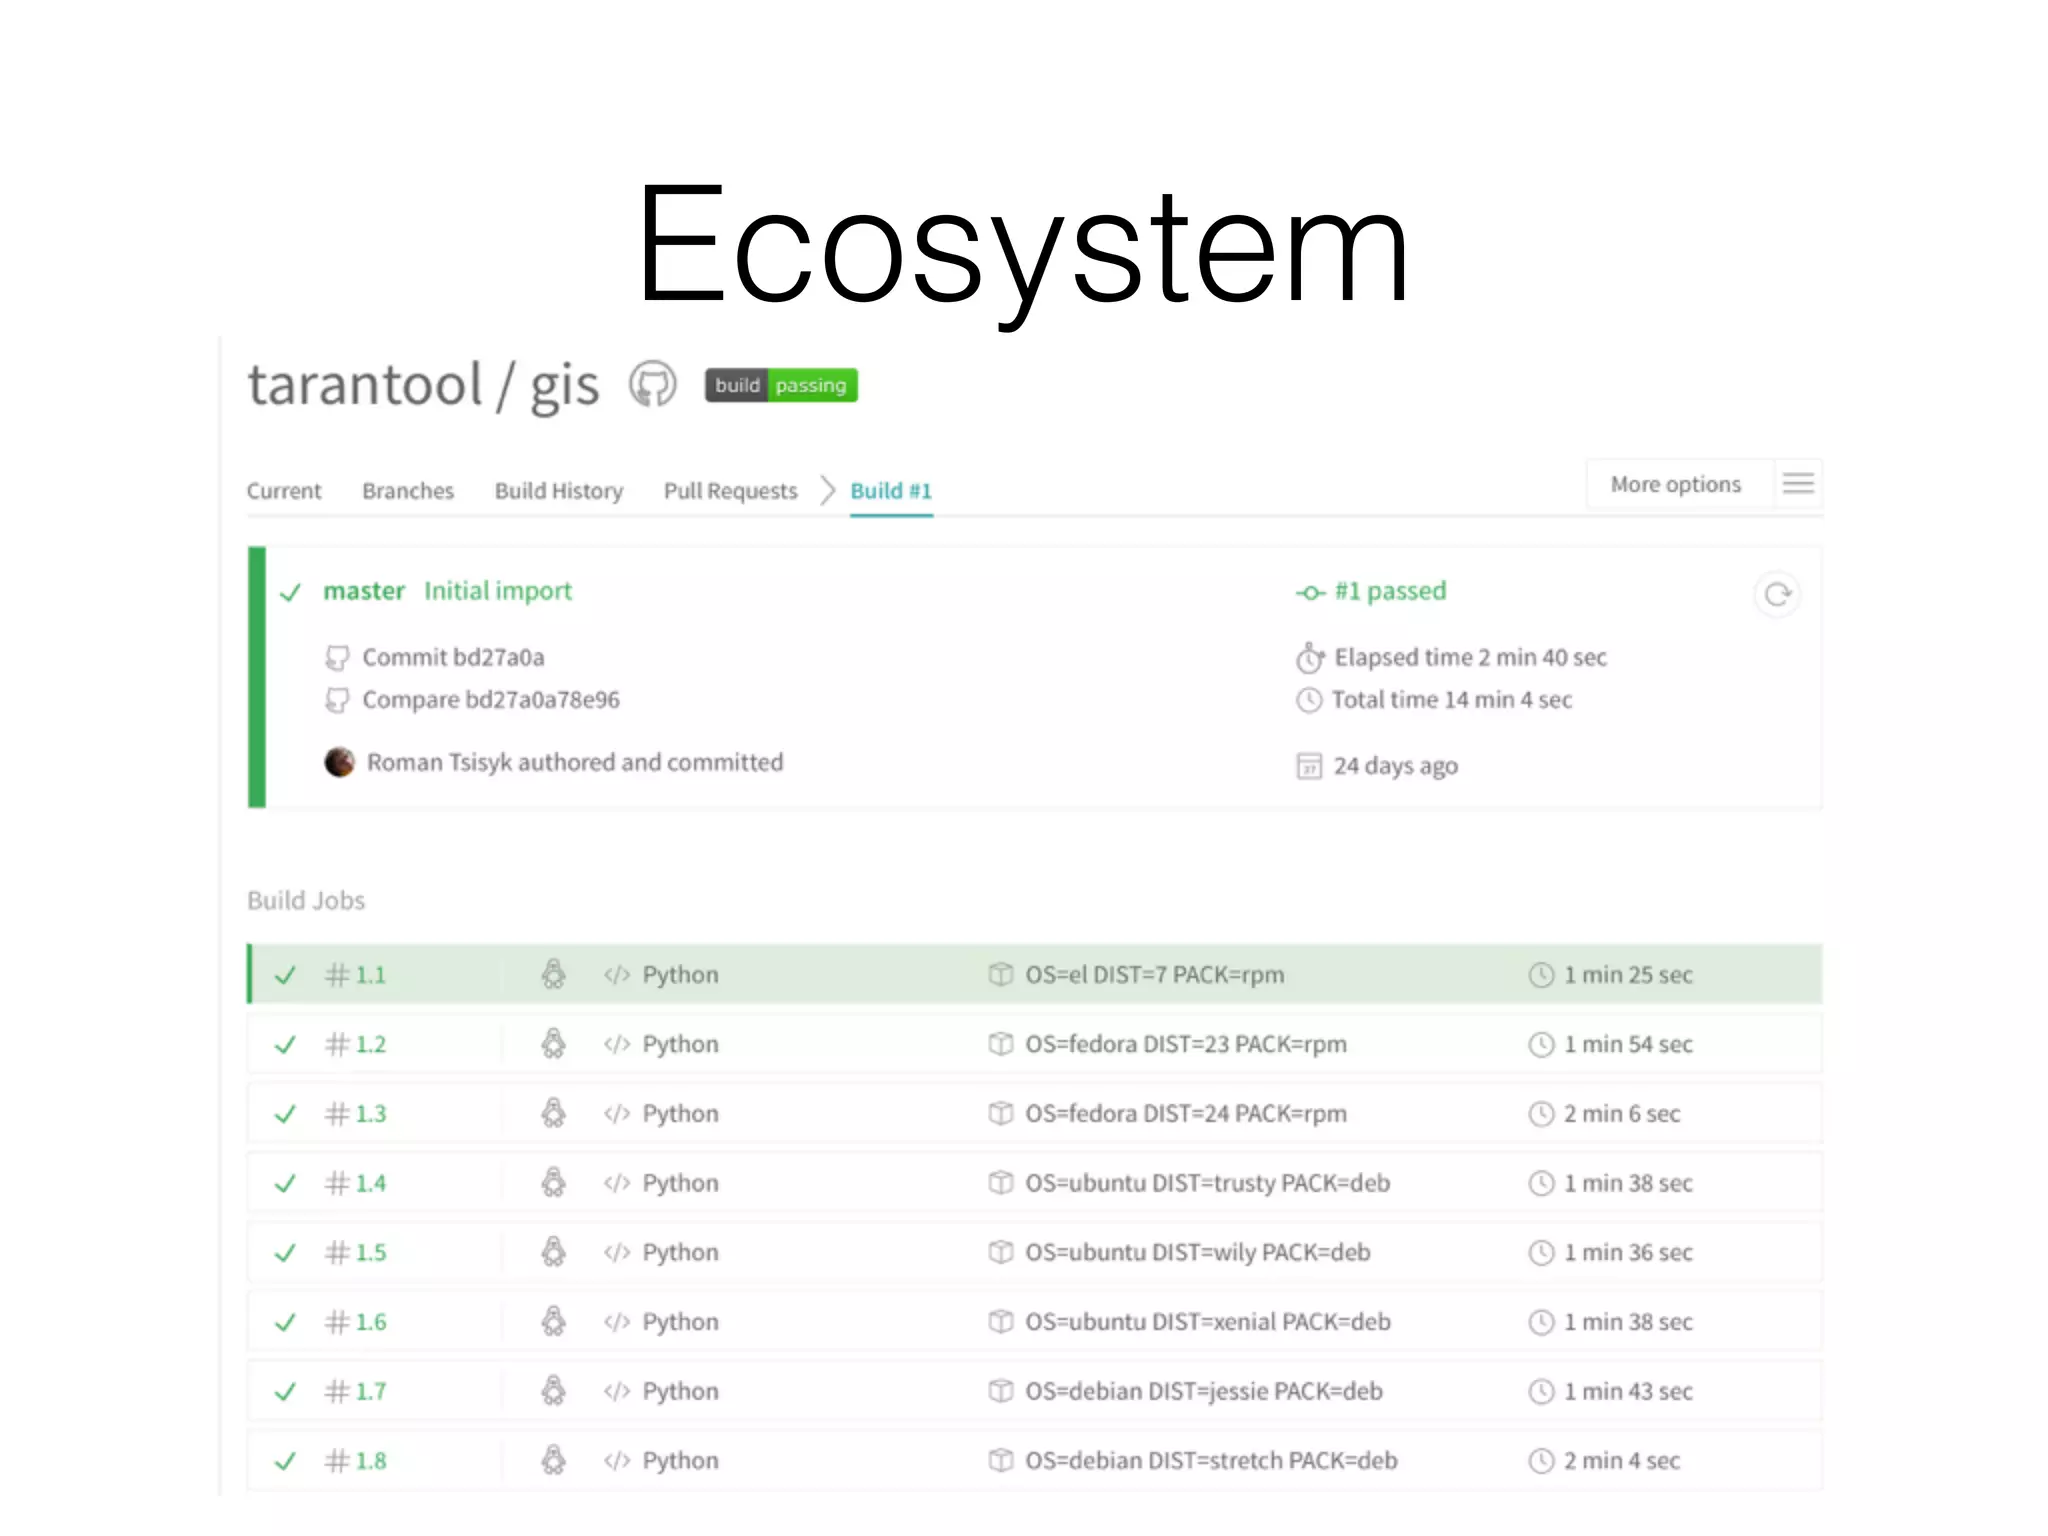Open job #1.5
The width and height of the screenshot is (2048, 1536).
click(1035, 1252)
